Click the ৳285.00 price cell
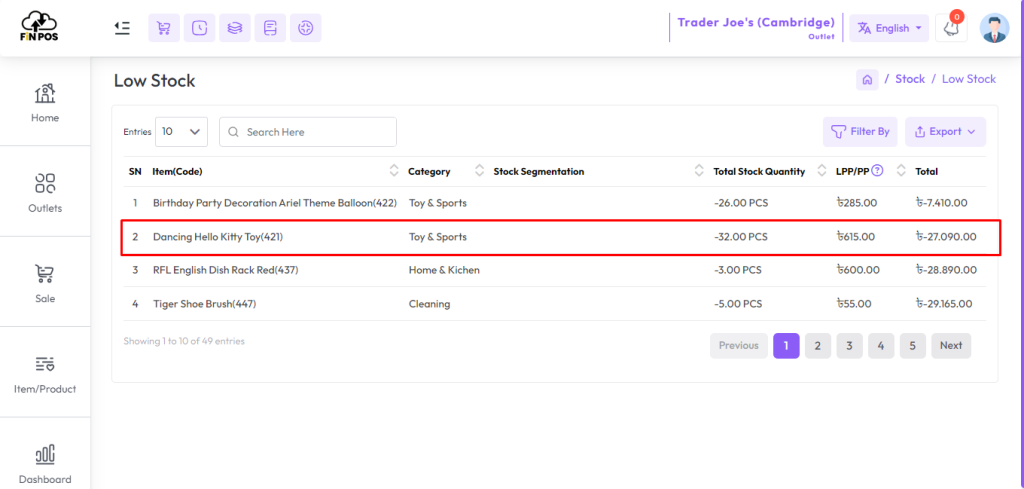 [856, 203]
